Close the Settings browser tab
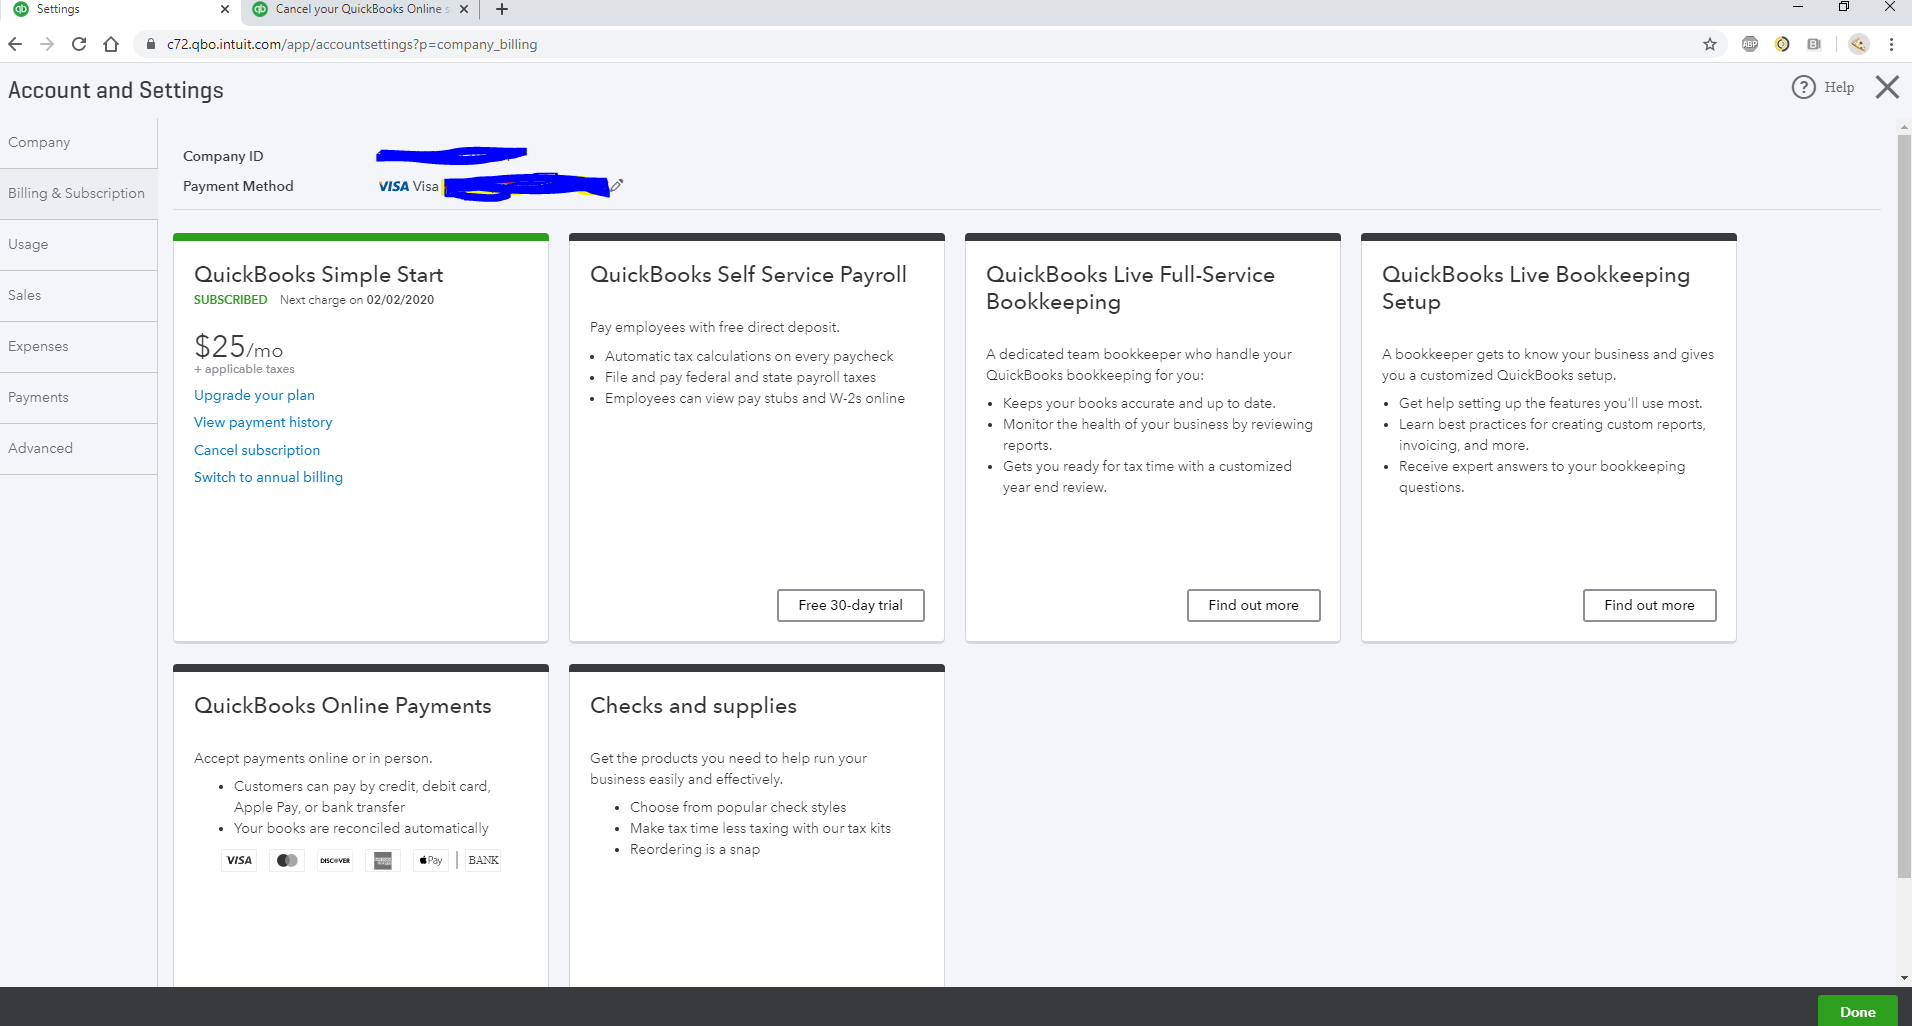The image size is (1912, 1026). 225,9
